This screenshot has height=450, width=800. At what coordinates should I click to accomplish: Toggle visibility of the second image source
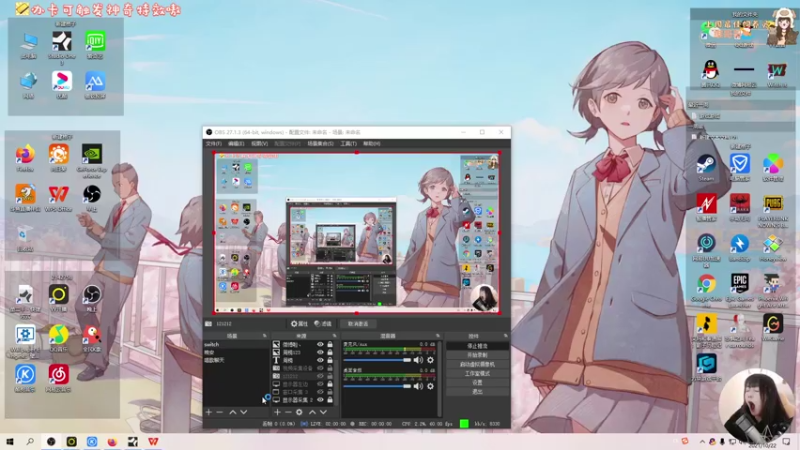point(320,352)
